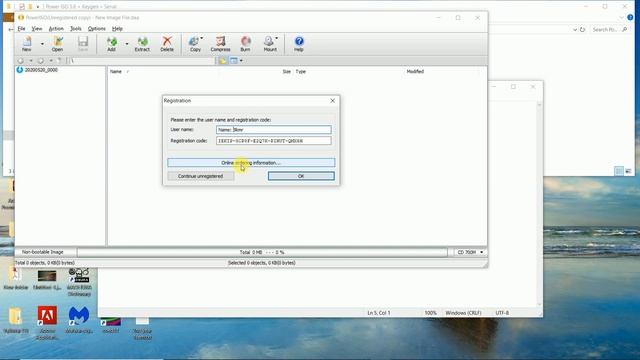Click the Open toolbar icon
This screenshot has width=640, height=360.
(x=58, y=44)
